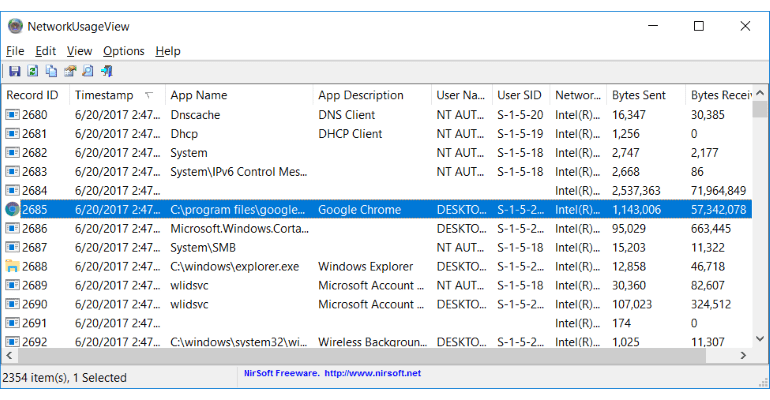Click the horizontal scrollbar right arrow

[x=745, y=355]
